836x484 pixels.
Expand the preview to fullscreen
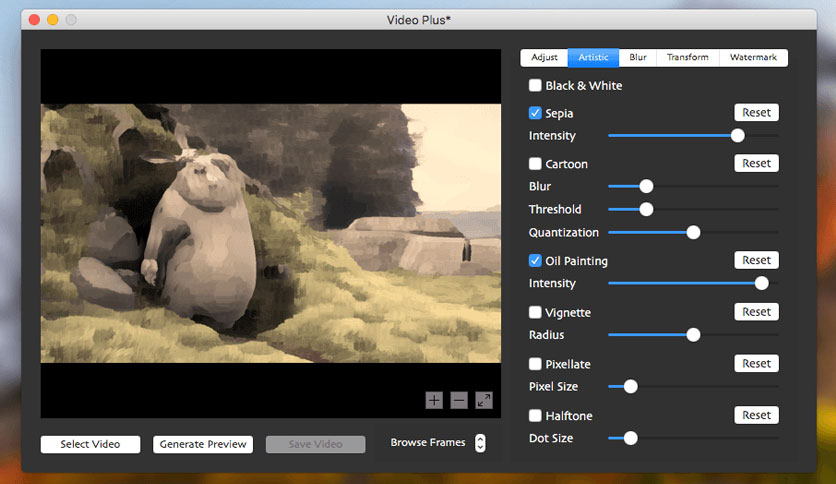(x=484, y=400)
